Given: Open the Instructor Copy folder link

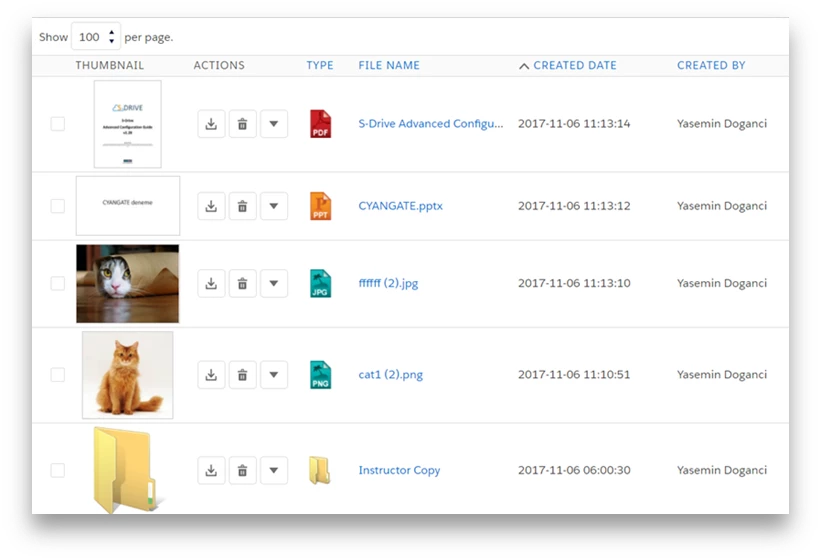Looking at the screenshot, I should [x=399, y=470].
